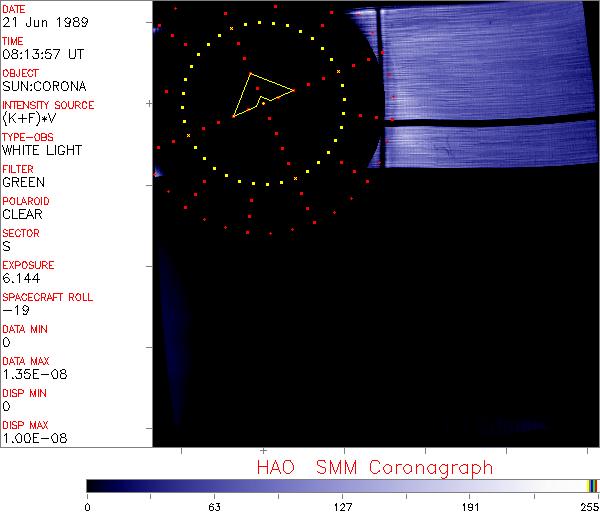Click the SECTOR label in info panel
Image resolution: width=600 pixels, height=512 pixels.
[x=20, y=233]
